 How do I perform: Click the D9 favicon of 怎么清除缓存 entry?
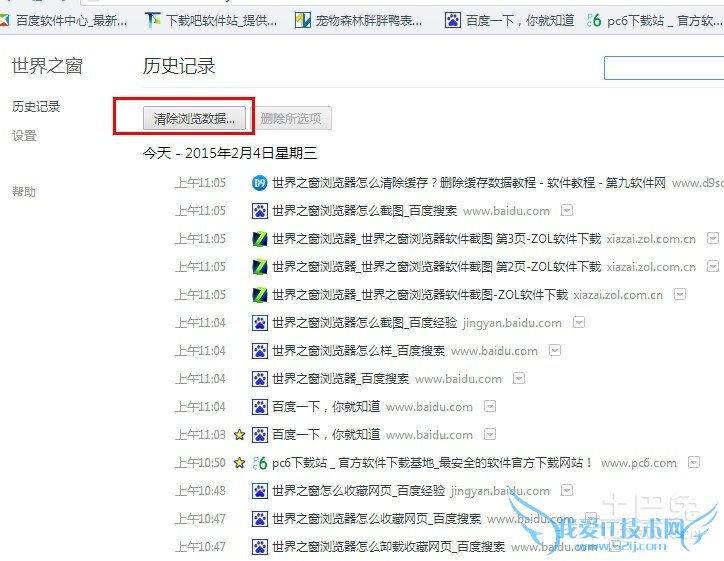[x=259, y=183]
